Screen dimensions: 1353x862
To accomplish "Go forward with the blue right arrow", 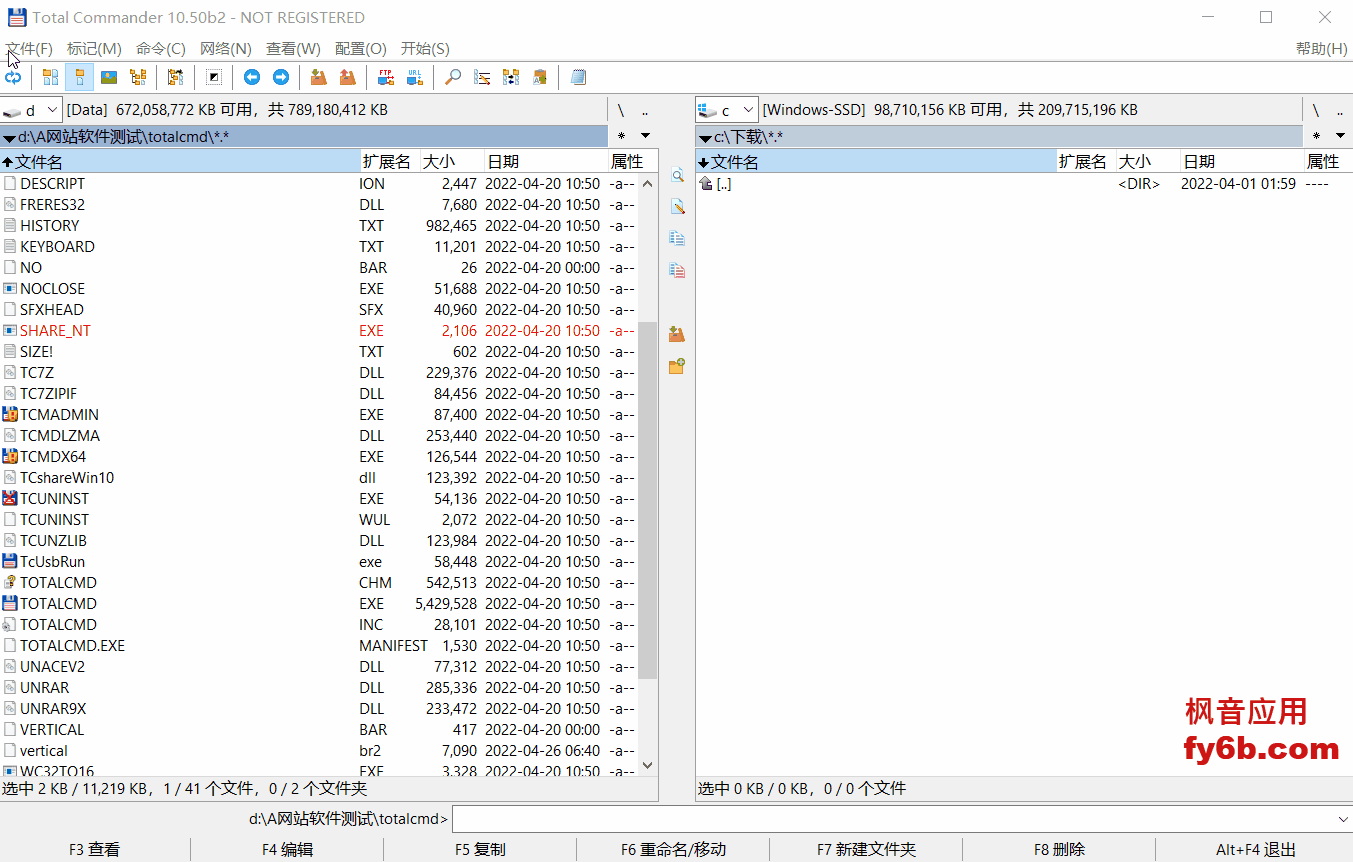I will pos(281,77).
